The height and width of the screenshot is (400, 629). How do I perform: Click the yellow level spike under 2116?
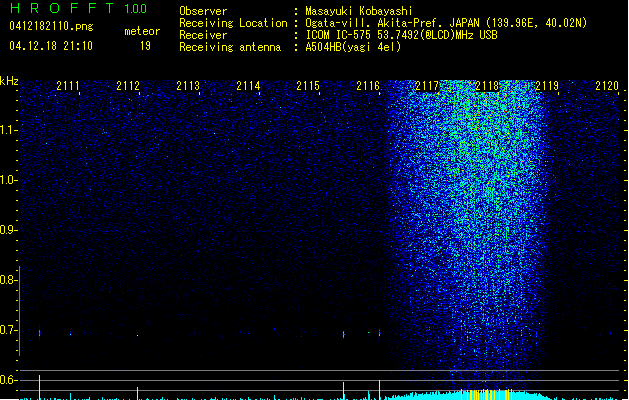(x=379, y=390)
